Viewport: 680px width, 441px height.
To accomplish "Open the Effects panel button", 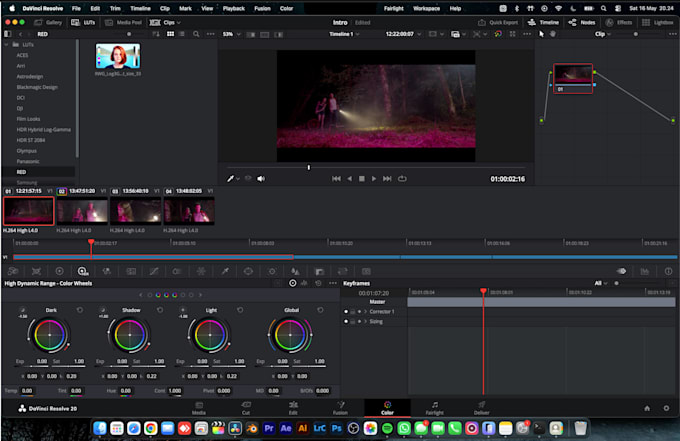I will (x=619, y=23).
